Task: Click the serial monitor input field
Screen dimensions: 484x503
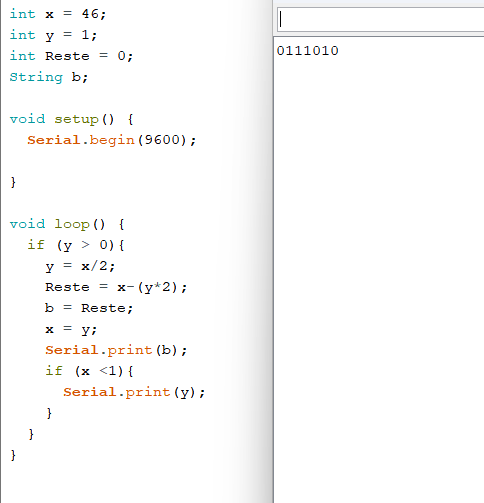Action: coord(381,20)
